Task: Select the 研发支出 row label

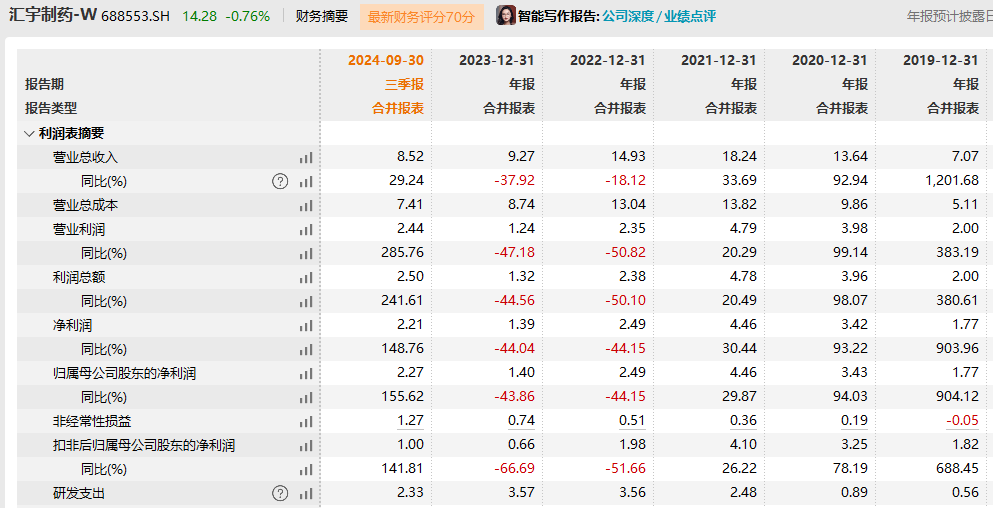Action: [x=79, y=493]
